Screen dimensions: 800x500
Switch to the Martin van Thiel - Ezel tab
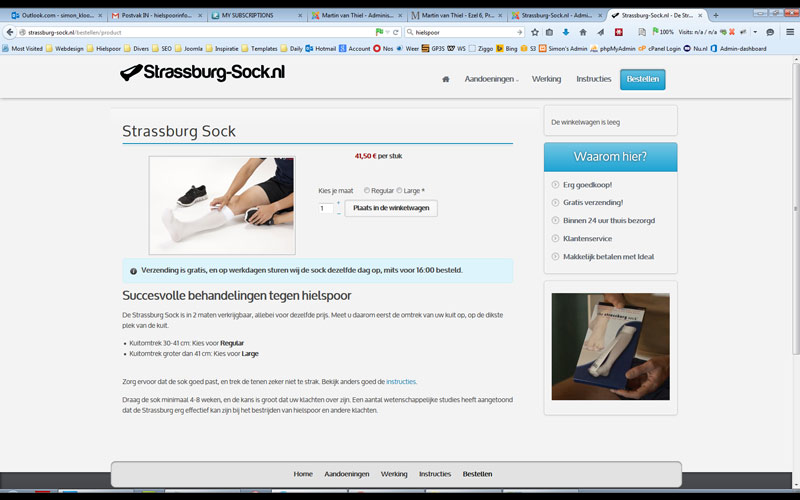457,15
